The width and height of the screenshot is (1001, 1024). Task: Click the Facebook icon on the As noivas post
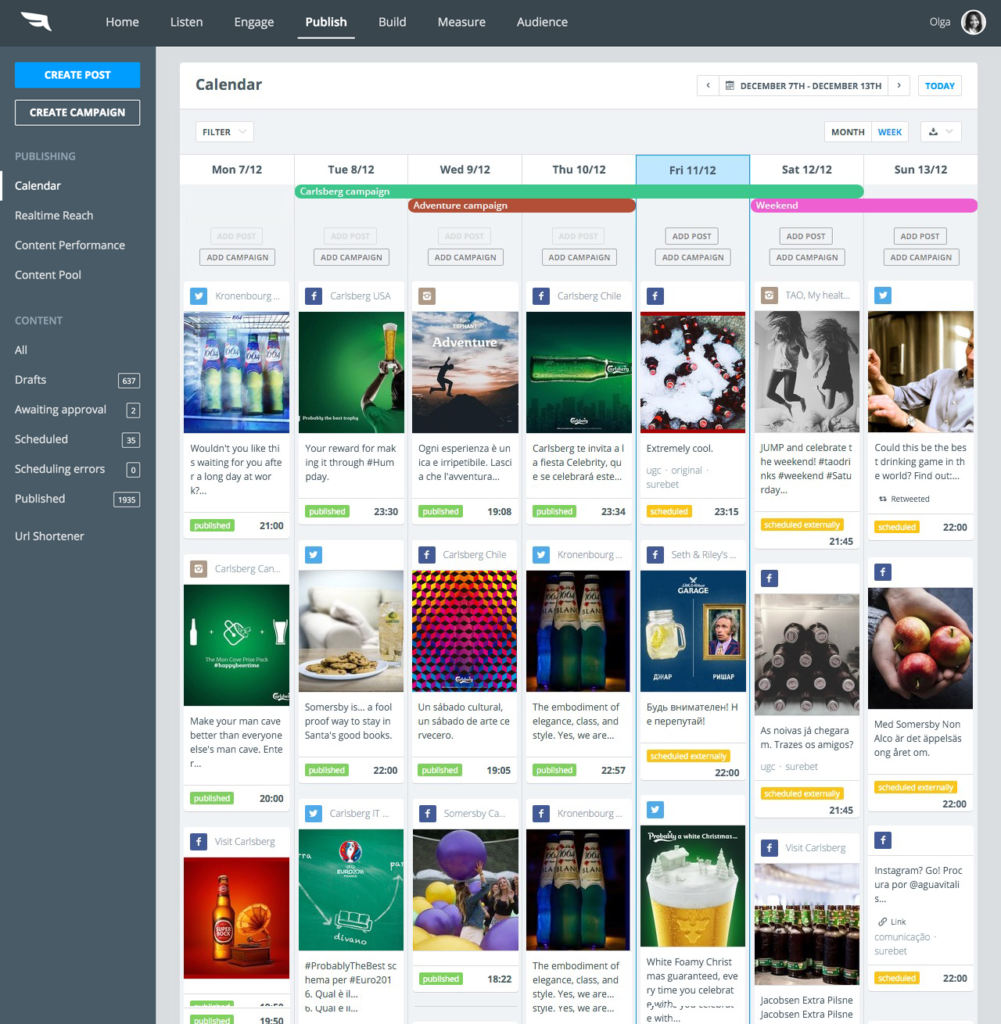pyautogui.click(x=769, y=578)
